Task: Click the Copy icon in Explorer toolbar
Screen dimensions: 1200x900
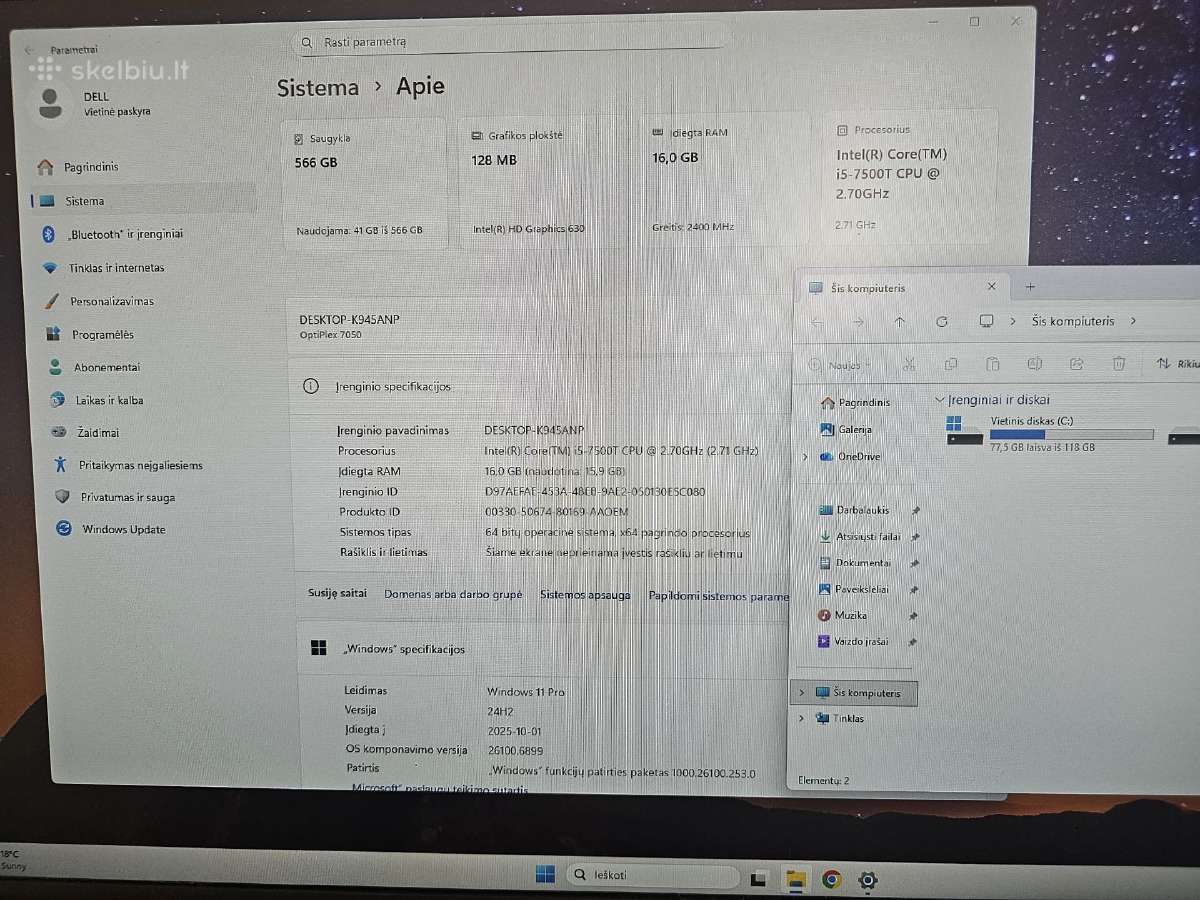Action: pyautogui.click(x=951, y=364)
